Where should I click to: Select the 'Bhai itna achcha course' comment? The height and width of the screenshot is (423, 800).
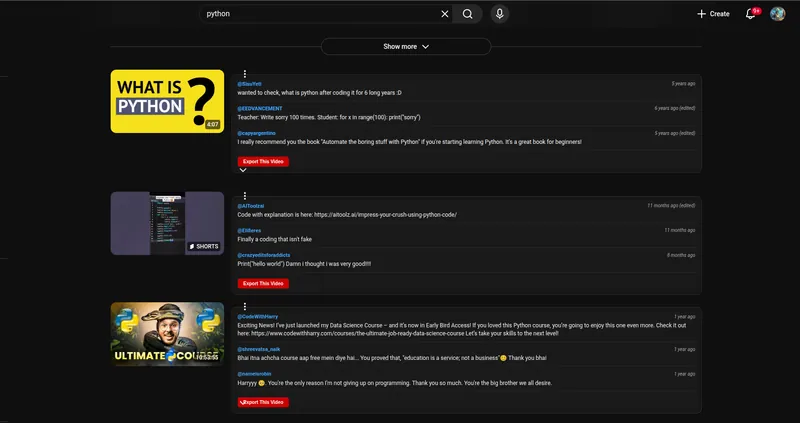[392, 358]
